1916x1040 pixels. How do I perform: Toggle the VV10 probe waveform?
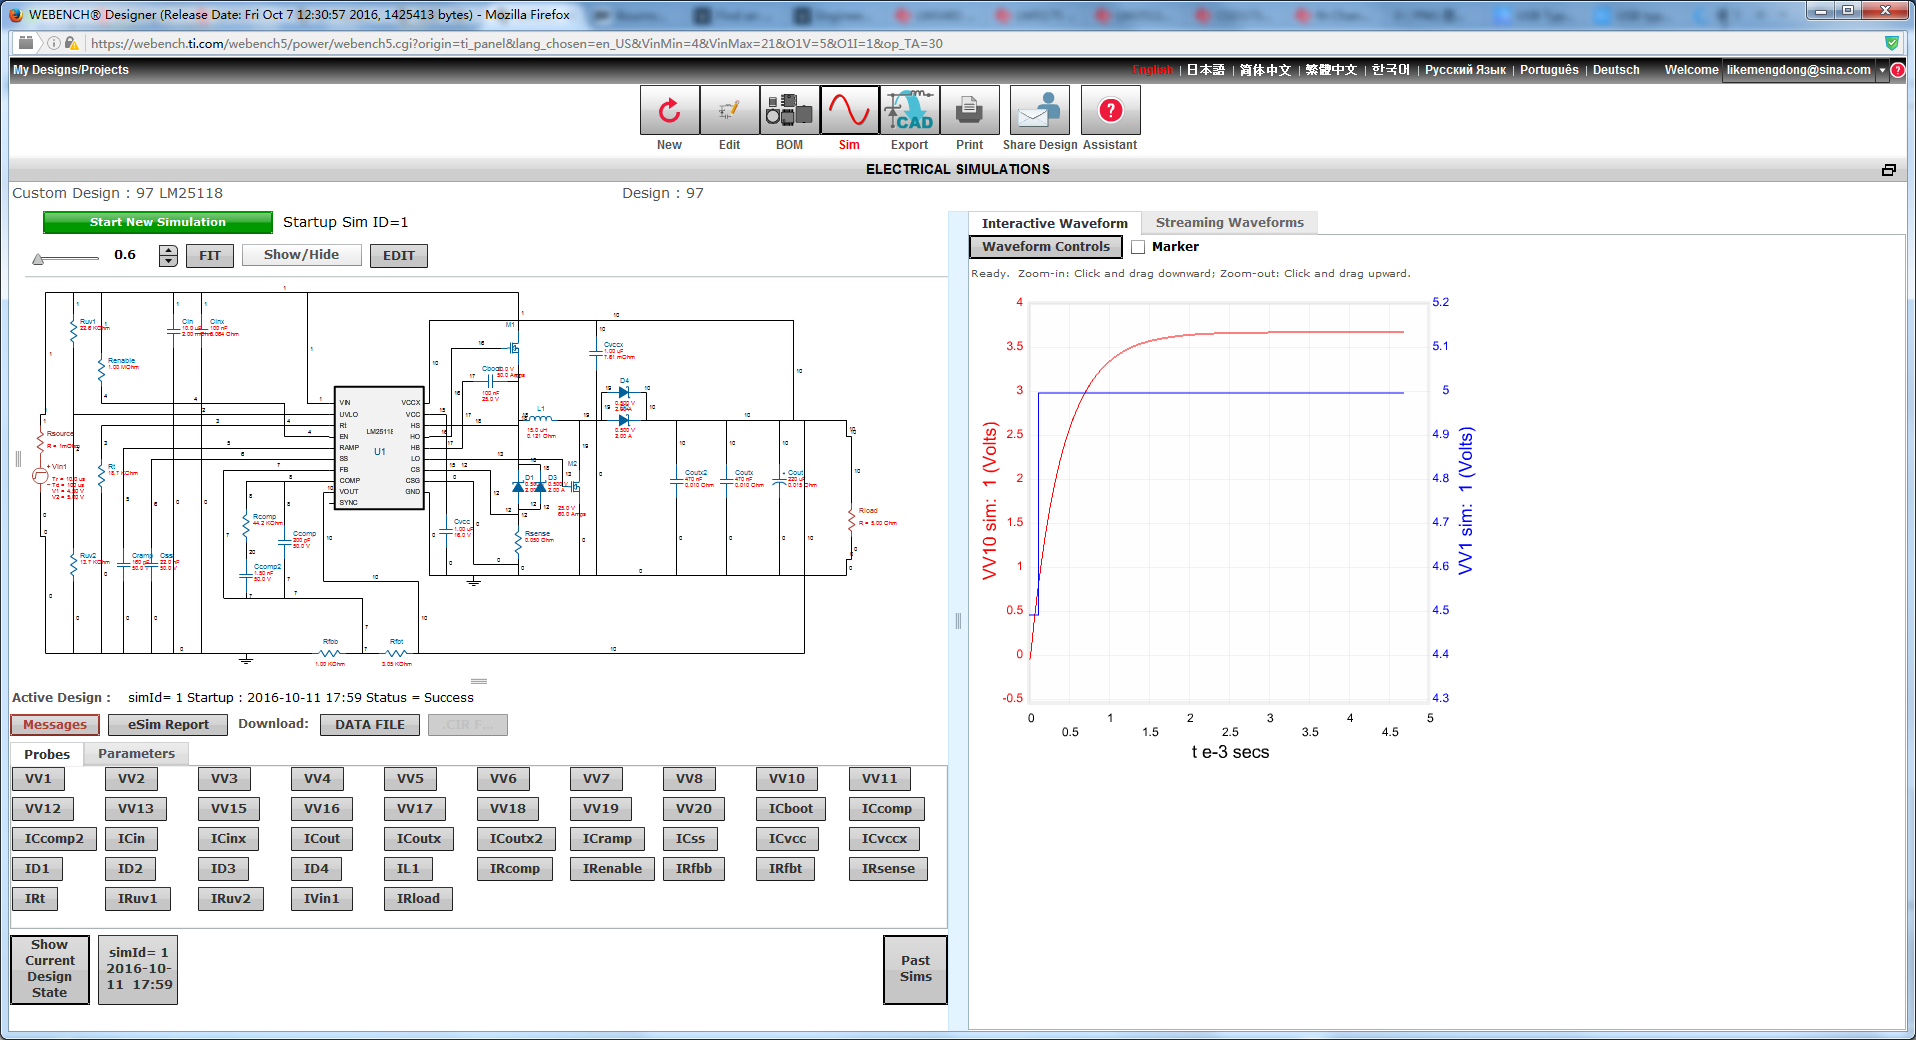pos(786,779)
